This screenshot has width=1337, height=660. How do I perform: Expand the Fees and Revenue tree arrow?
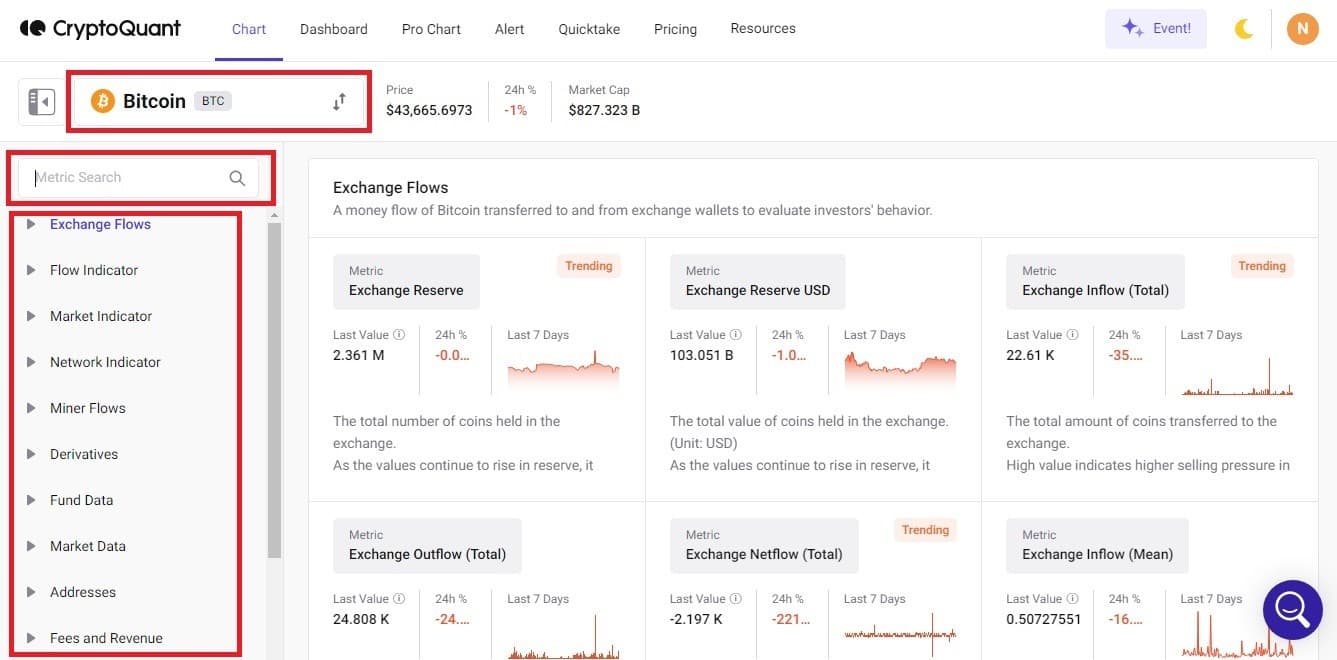pyautogui.click(x=31, y=638)
